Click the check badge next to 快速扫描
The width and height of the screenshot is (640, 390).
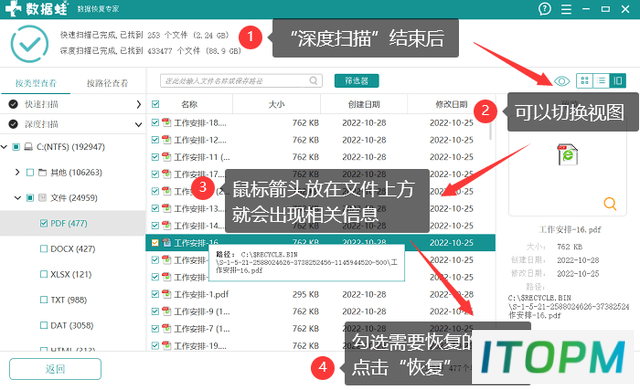point(13,104)
